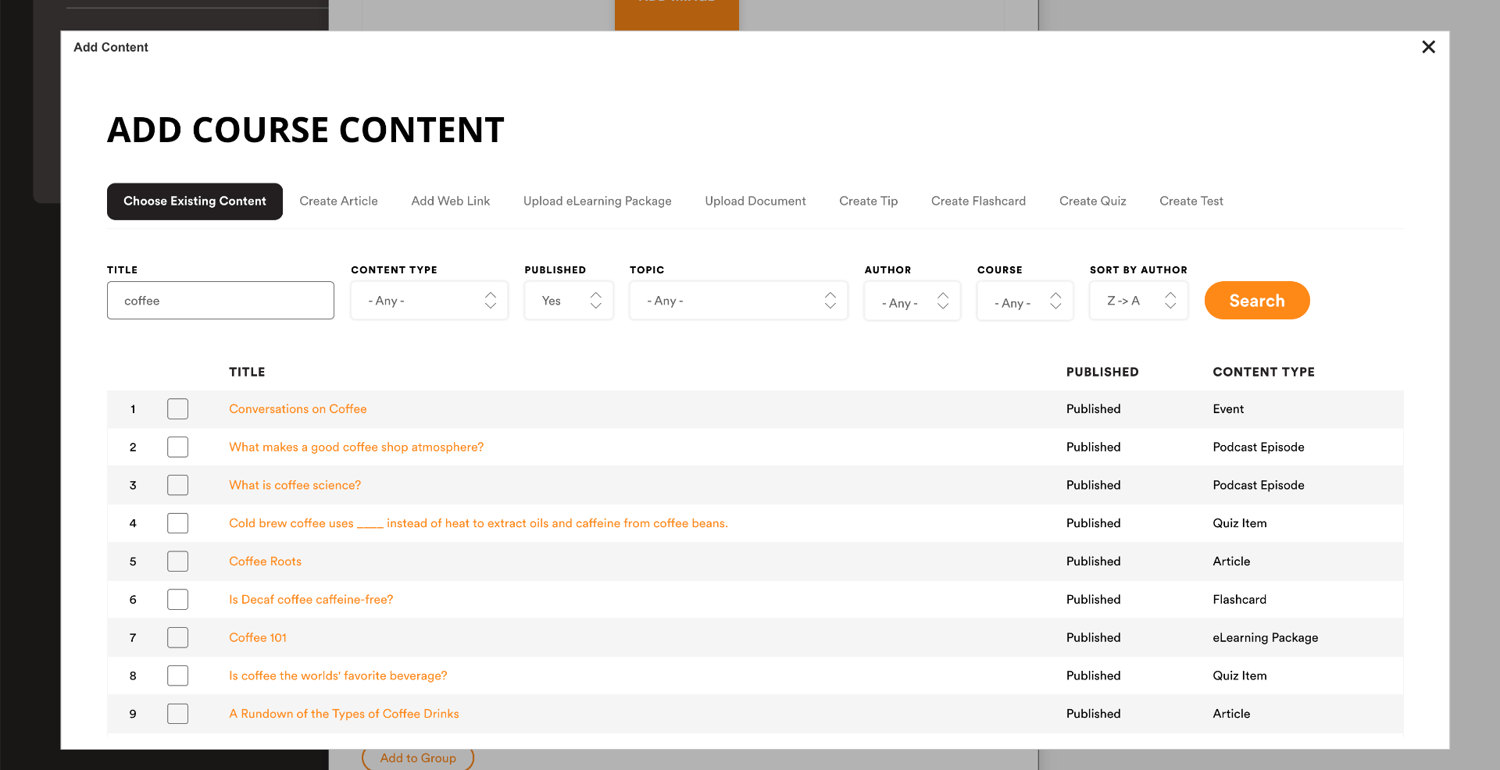
Task: Expand the Course filter dropdown
Action: (1024, 302)
